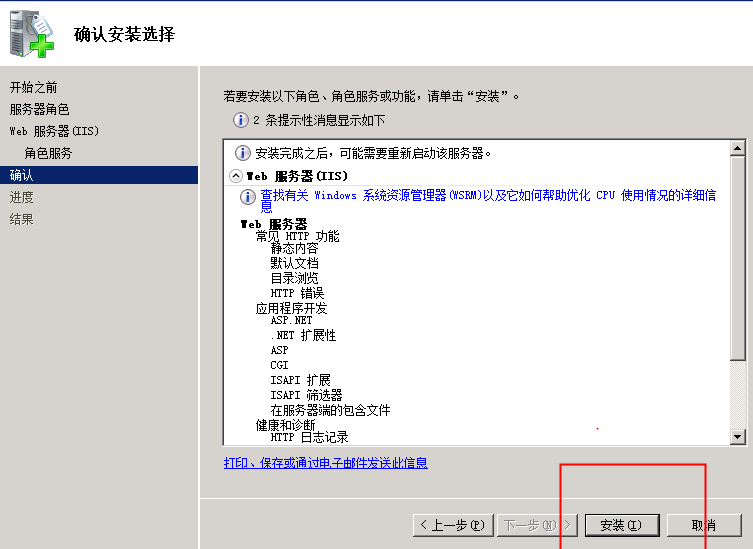This screenshot has width=753, height=549.
Task: Select the 服务器角色 step in the sidebar
Action: [40, 109]
